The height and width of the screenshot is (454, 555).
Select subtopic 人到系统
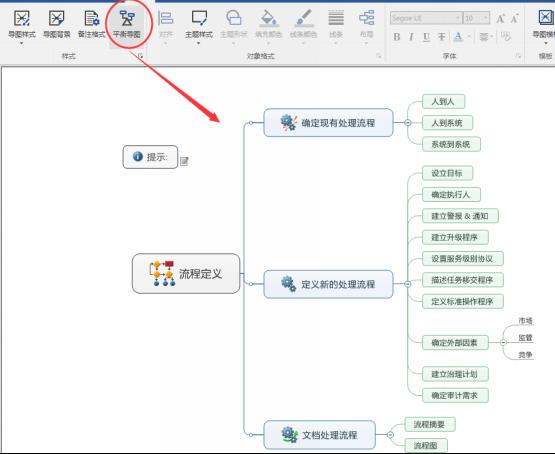click(x=447, y=123)
